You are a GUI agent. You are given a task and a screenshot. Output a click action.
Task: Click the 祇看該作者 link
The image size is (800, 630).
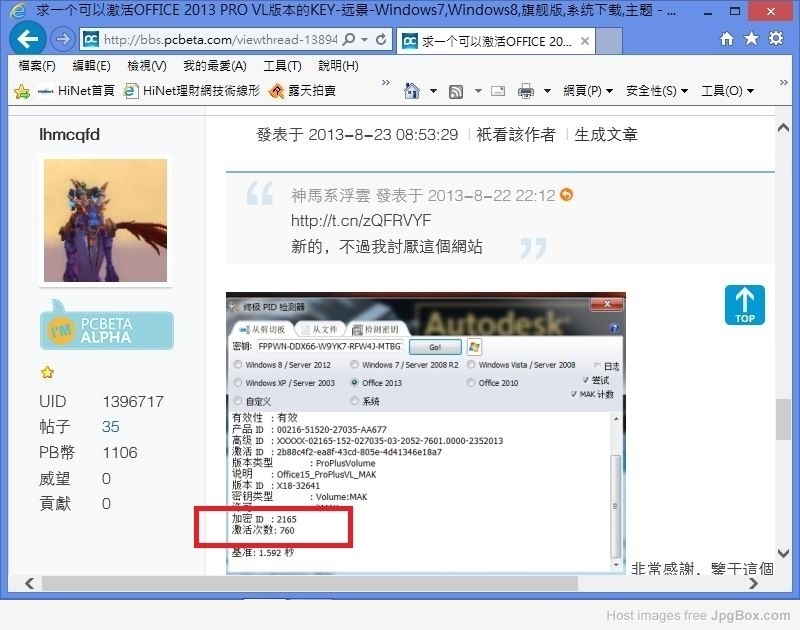point(516,135)
